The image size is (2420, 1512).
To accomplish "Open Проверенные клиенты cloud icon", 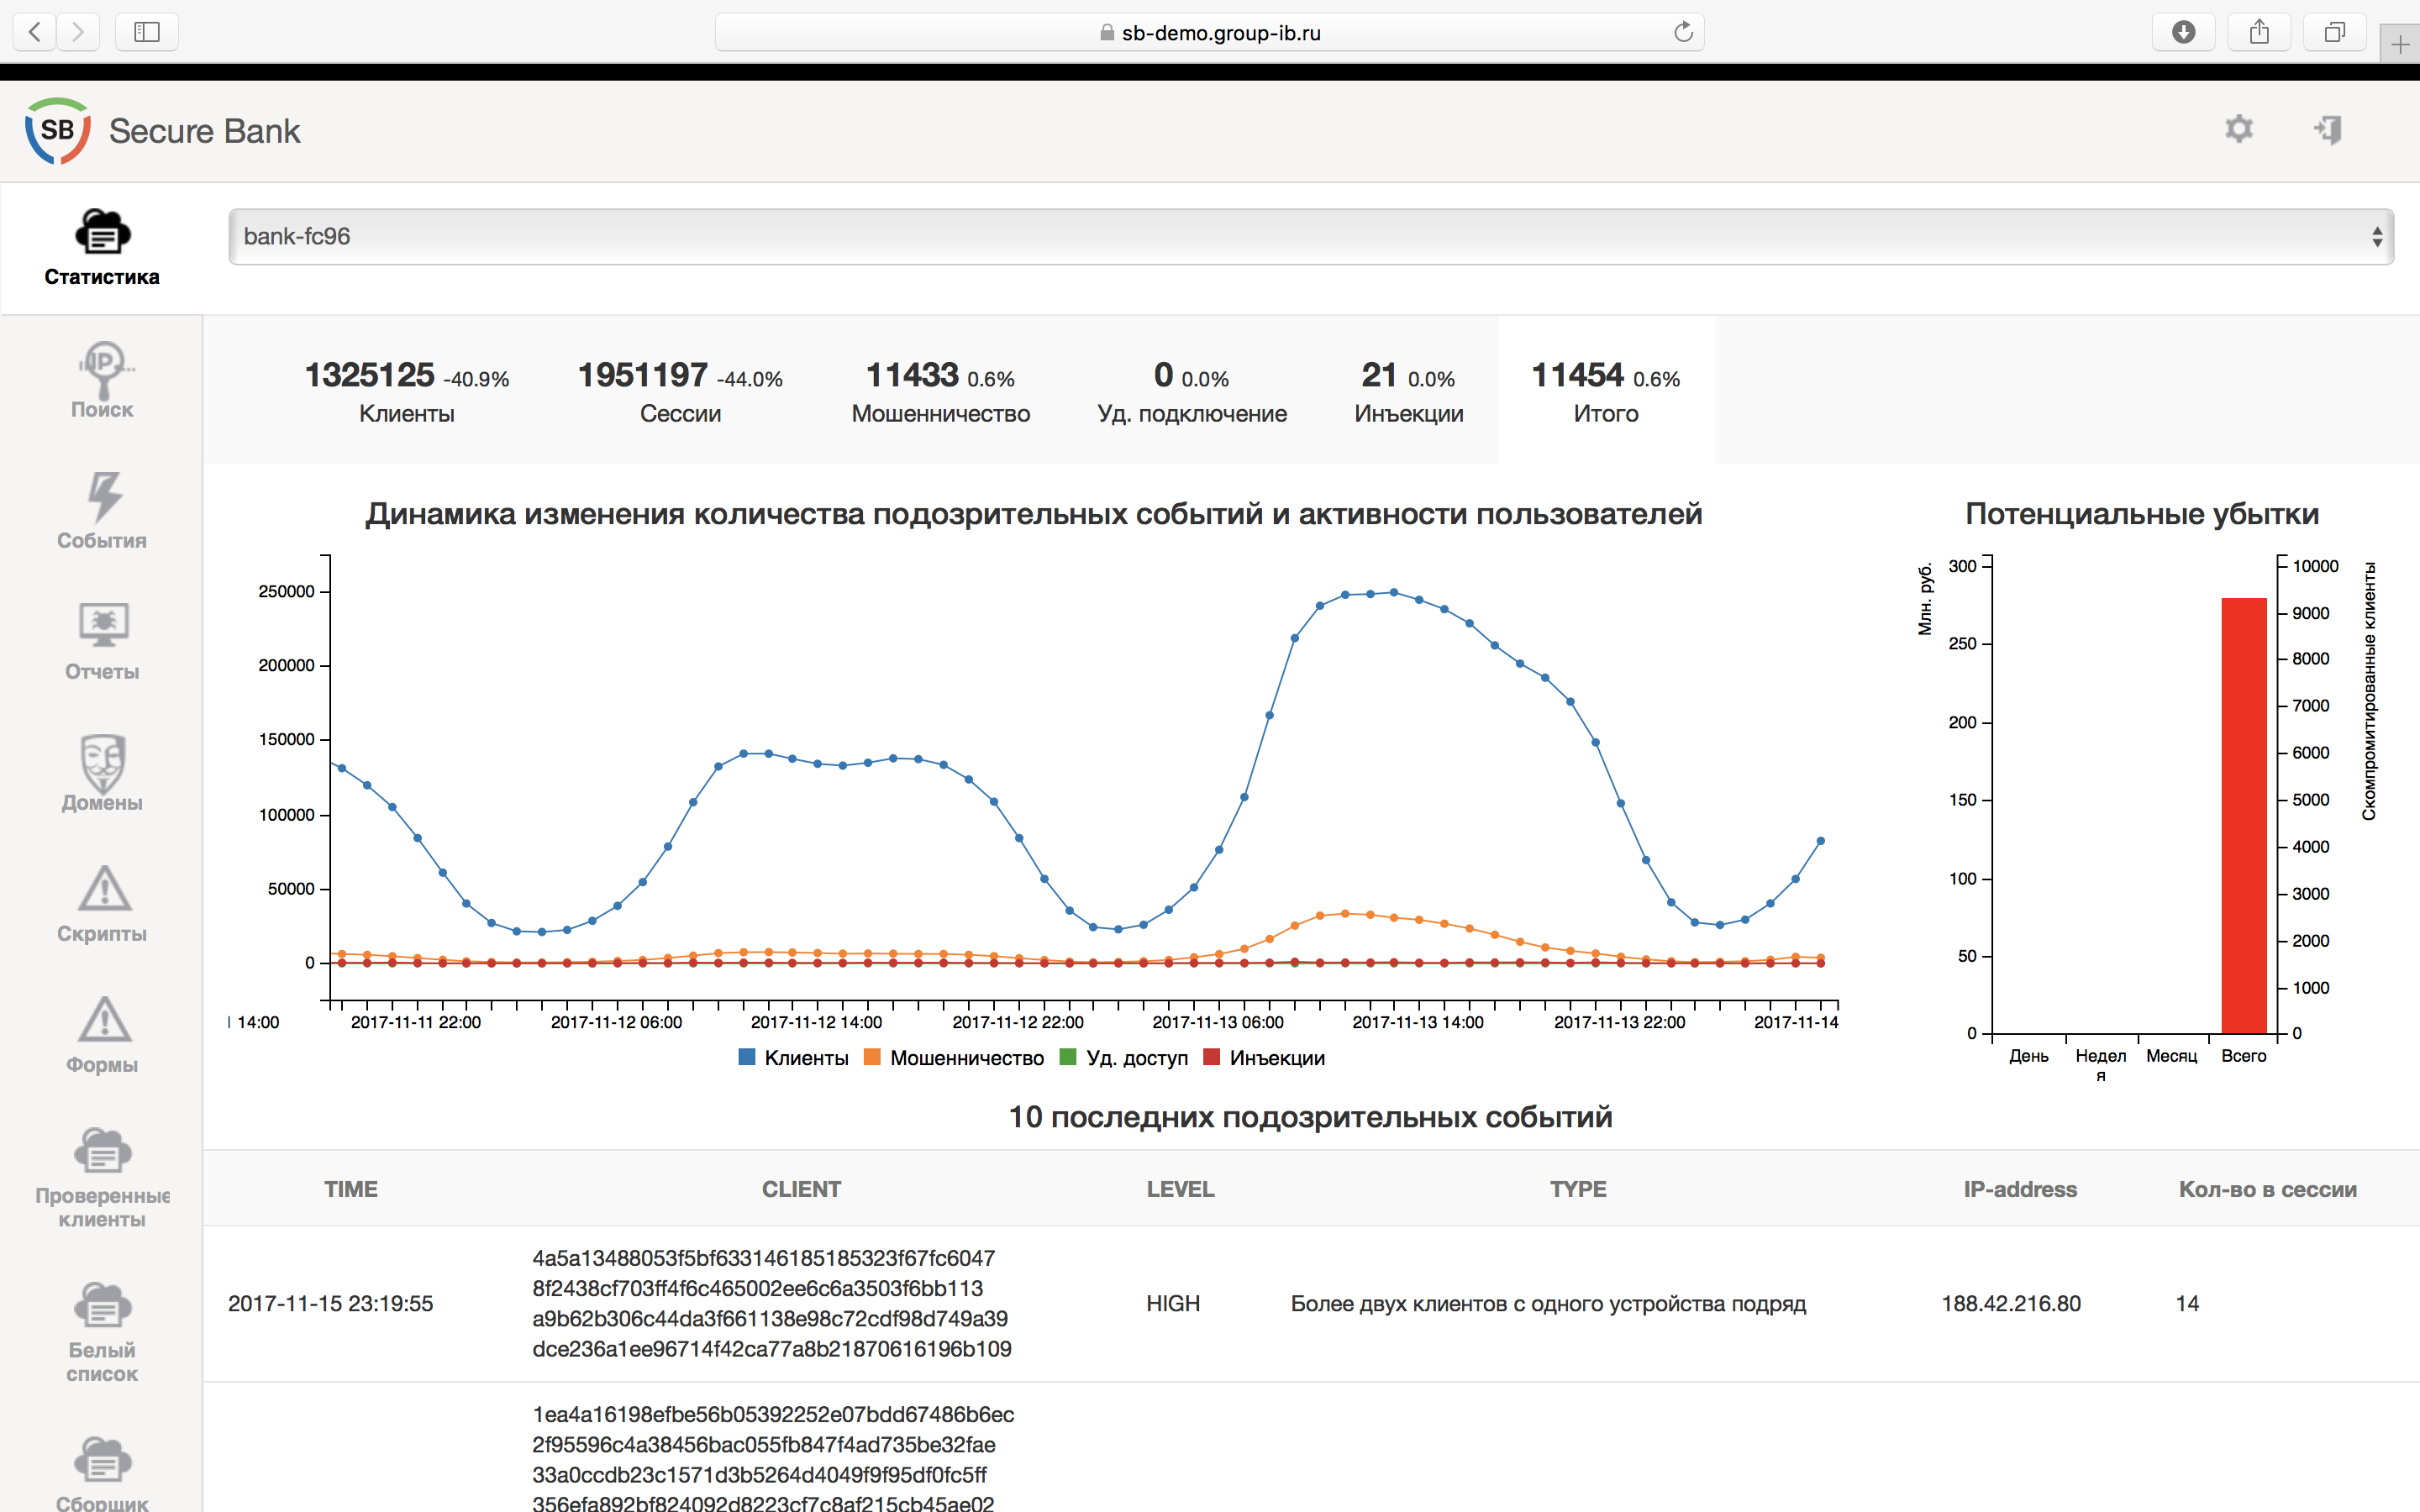I will tap(102, 1152).
